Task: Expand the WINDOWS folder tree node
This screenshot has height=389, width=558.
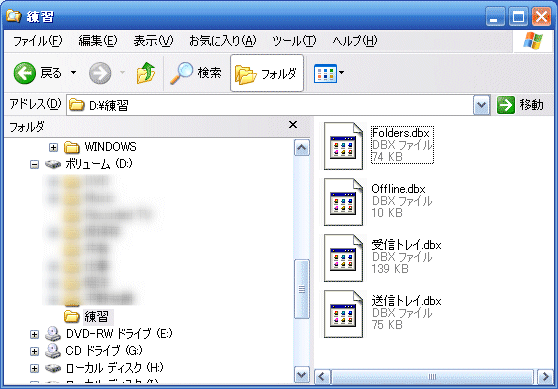Action: point(53,147)
